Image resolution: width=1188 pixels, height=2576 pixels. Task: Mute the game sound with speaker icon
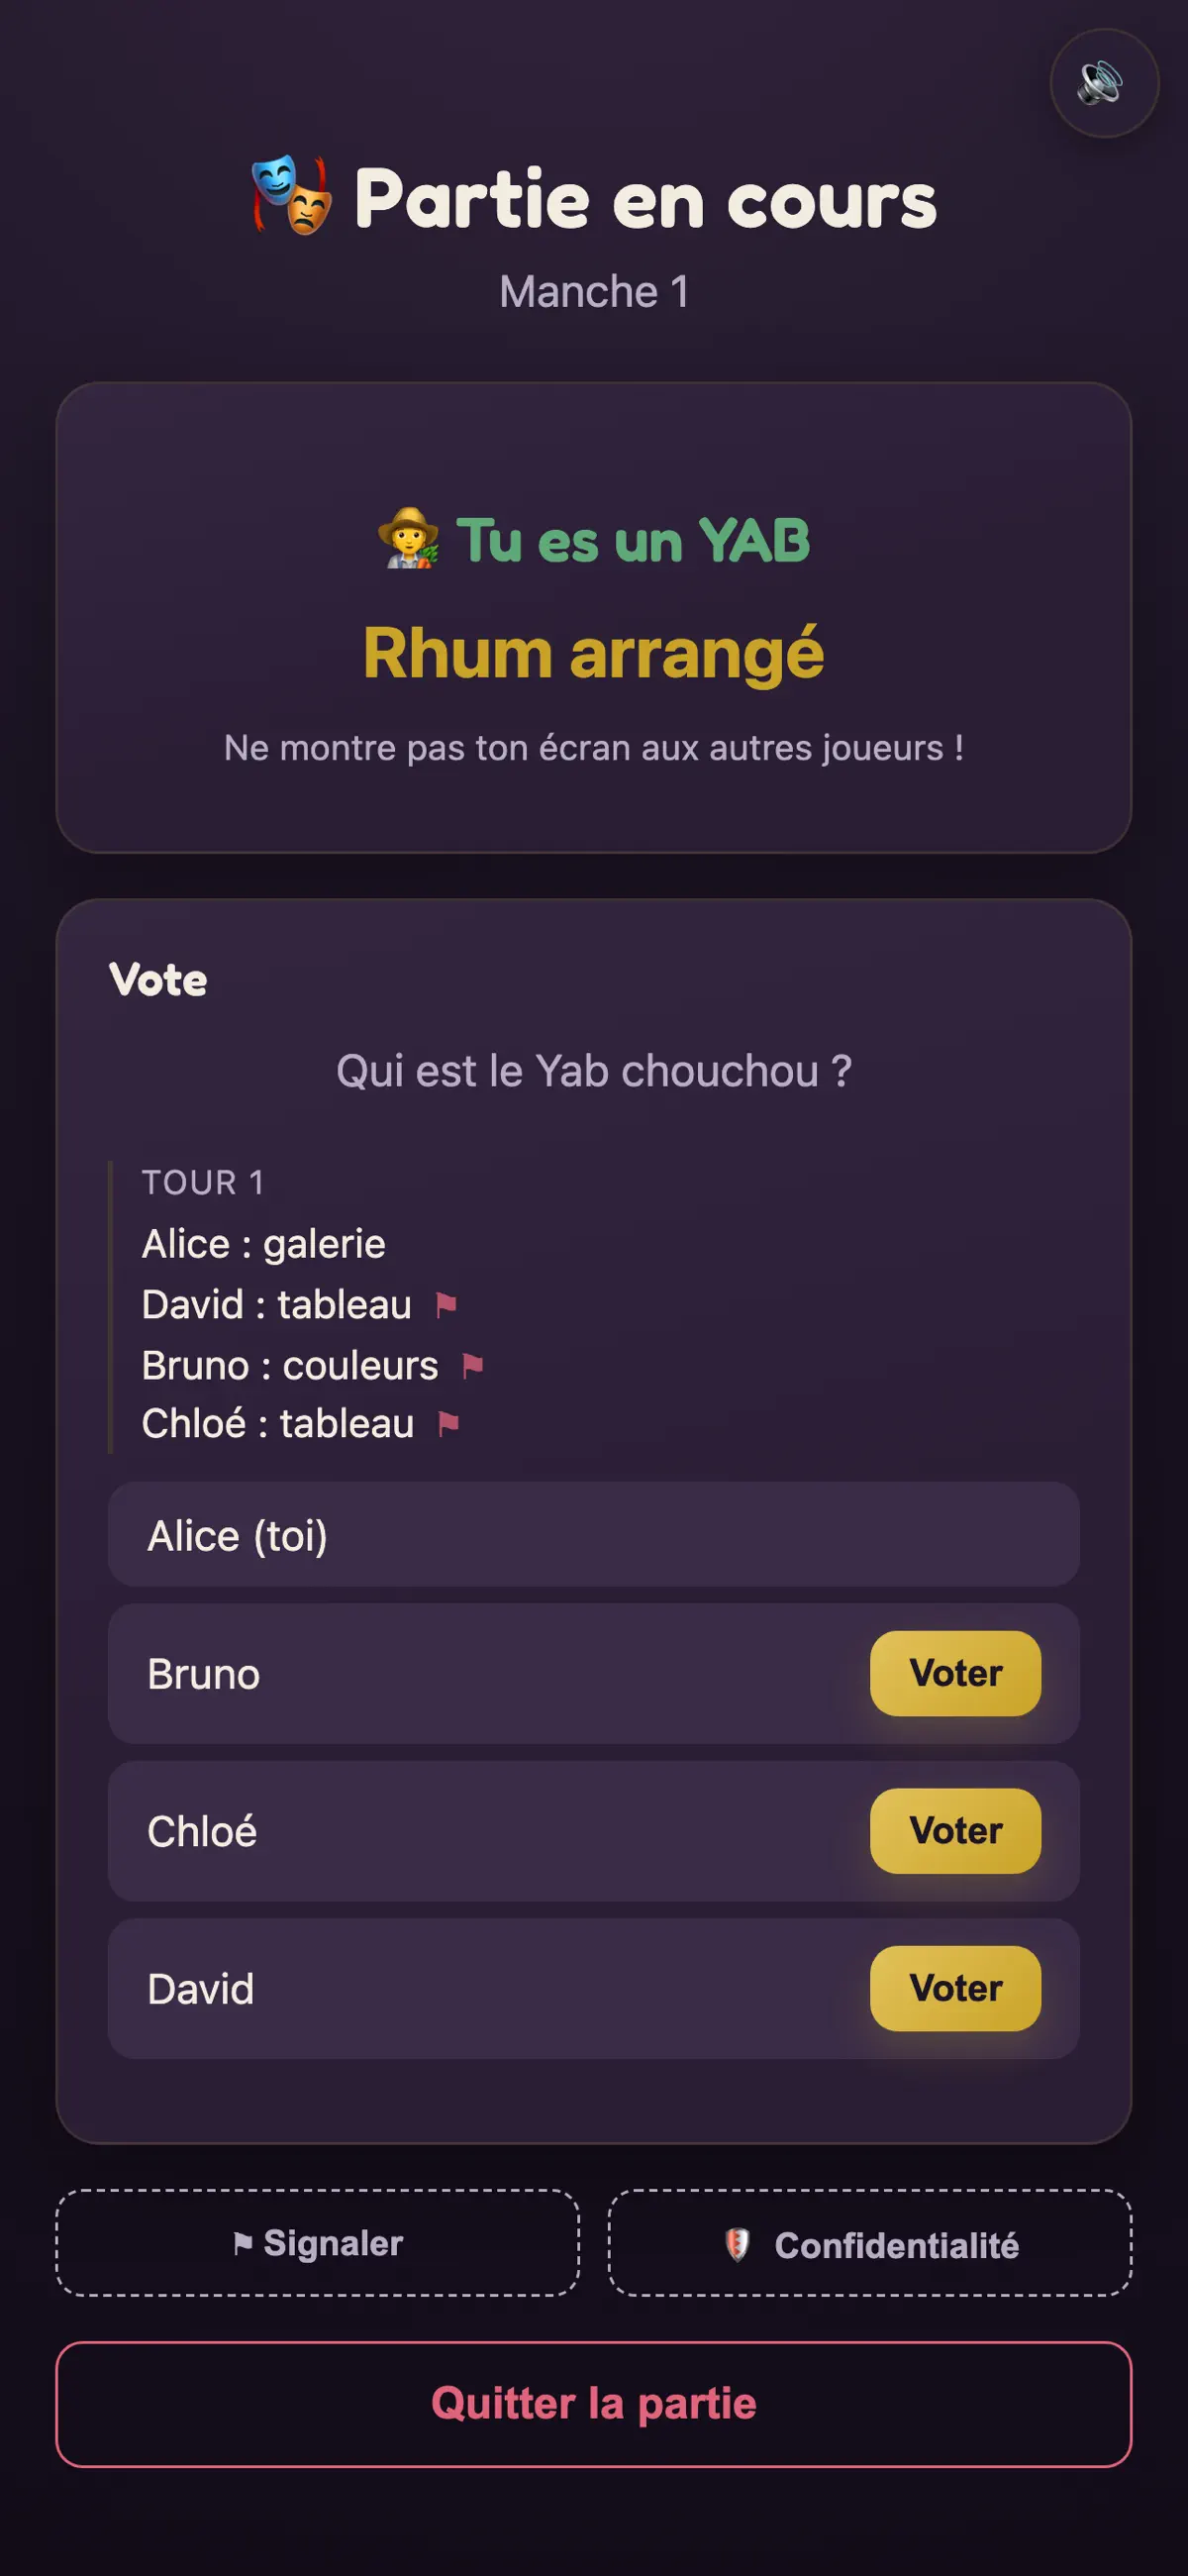pos(1104,83)
